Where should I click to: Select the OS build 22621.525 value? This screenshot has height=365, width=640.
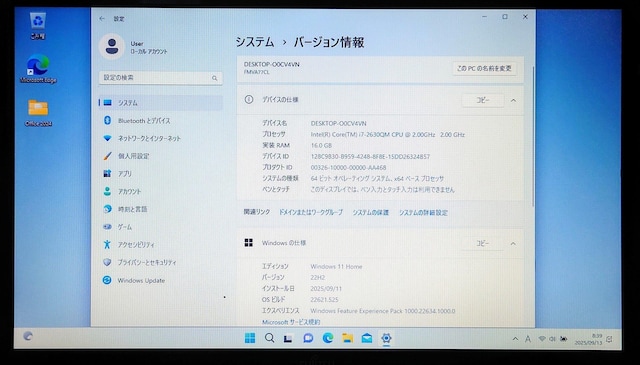324,300
